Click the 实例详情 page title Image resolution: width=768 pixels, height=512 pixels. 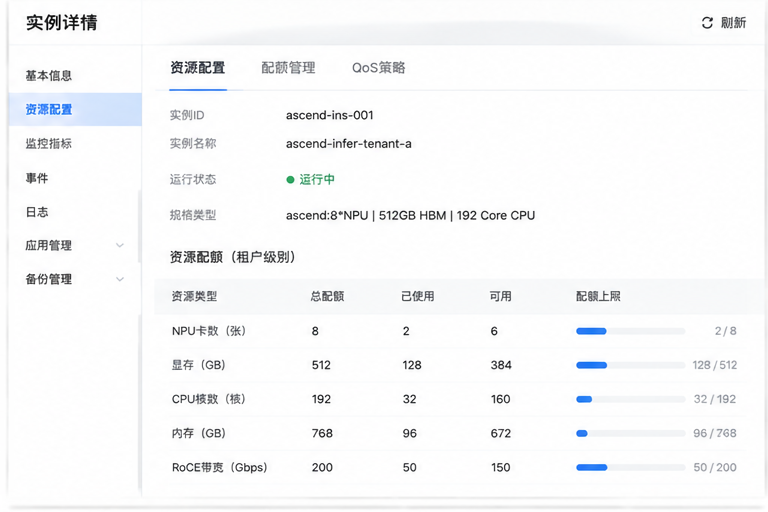62,23
